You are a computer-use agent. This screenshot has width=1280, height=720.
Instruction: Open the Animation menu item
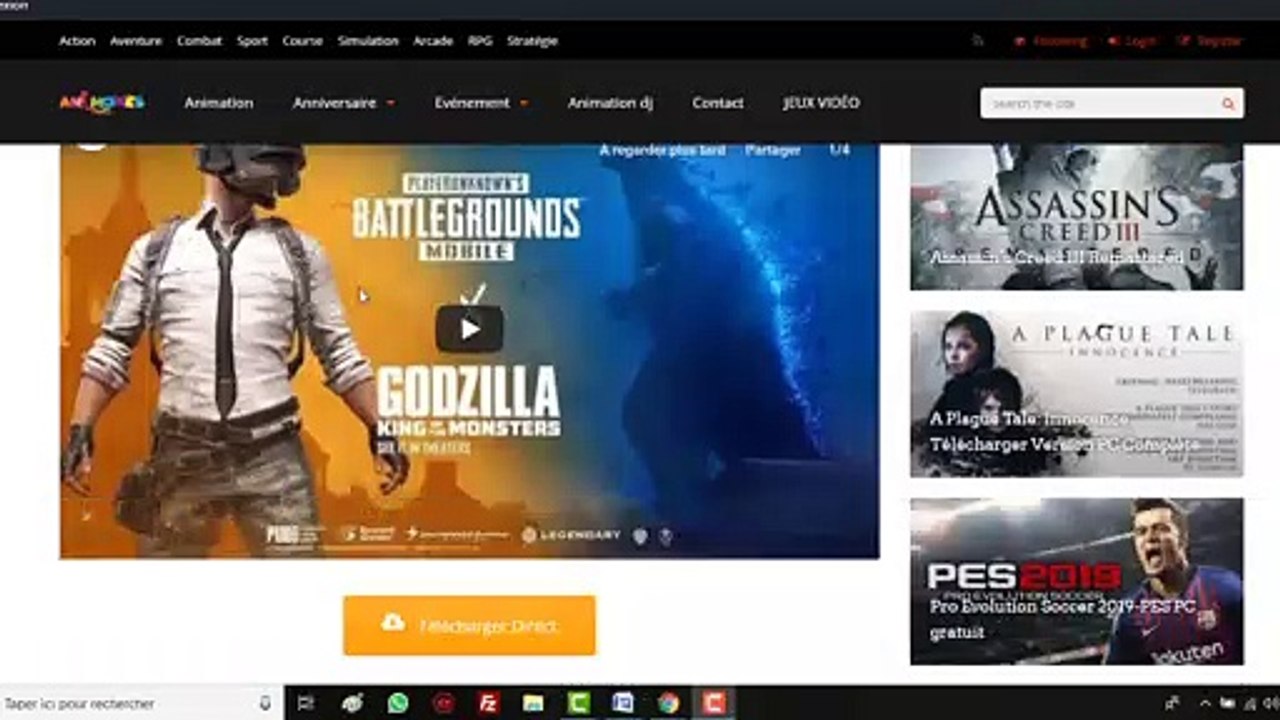(x=218, y=102)
